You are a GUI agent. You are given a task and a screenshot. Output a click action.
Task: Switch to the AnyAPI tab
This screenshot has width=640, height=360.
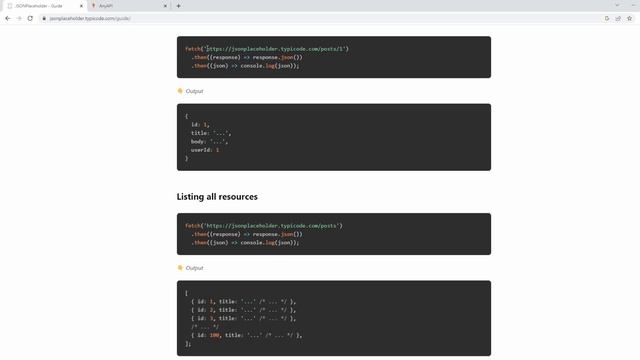pyautogui.click(x=128, y=6)
